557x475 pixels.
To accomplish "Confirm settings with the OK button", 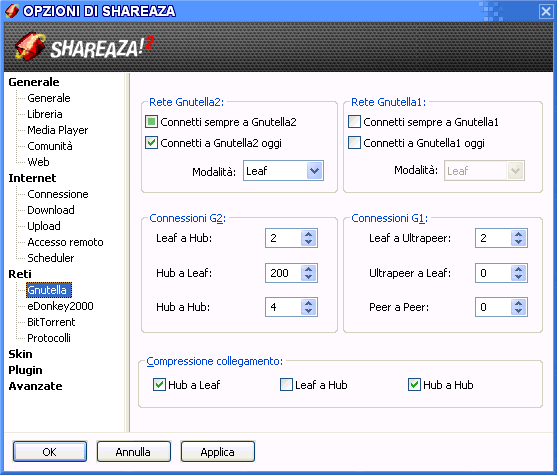I will tap(50, 452).
